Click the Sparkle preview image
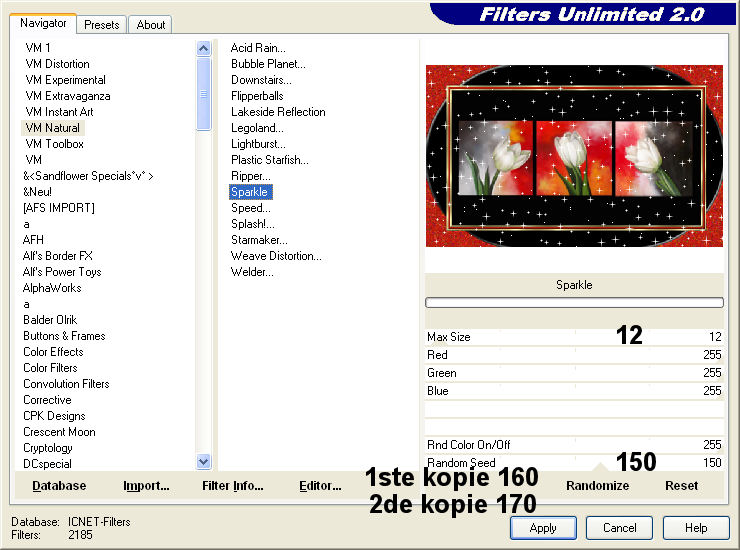The image size is (740, 550). coord(574,156)
